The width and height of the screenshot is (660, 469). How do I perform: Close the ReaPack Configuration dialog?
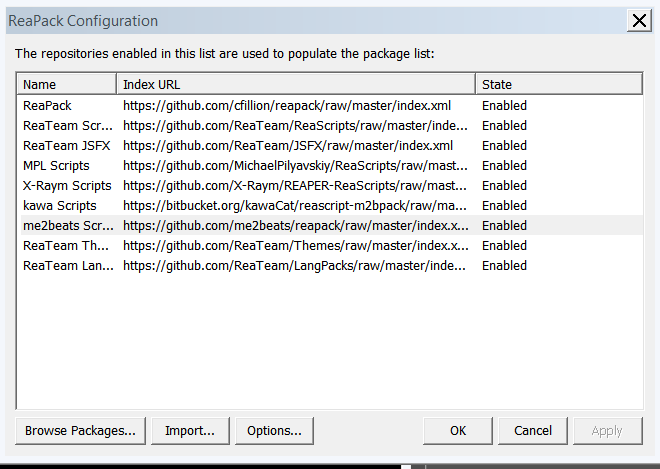coord(637,20)
